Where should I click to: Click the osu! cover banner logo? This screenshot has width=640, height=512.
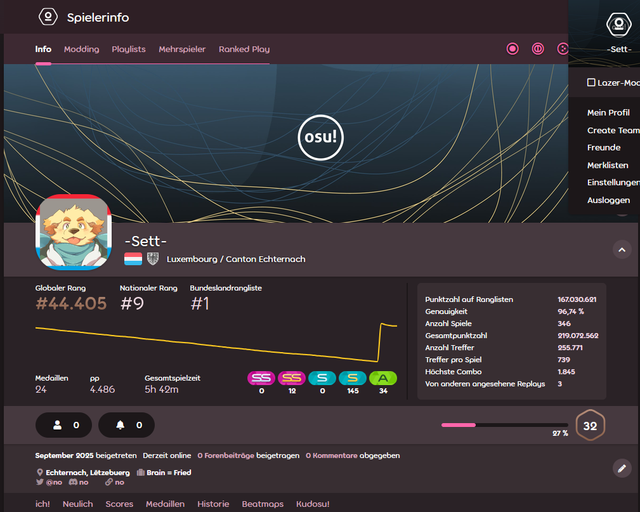[320, 137]
